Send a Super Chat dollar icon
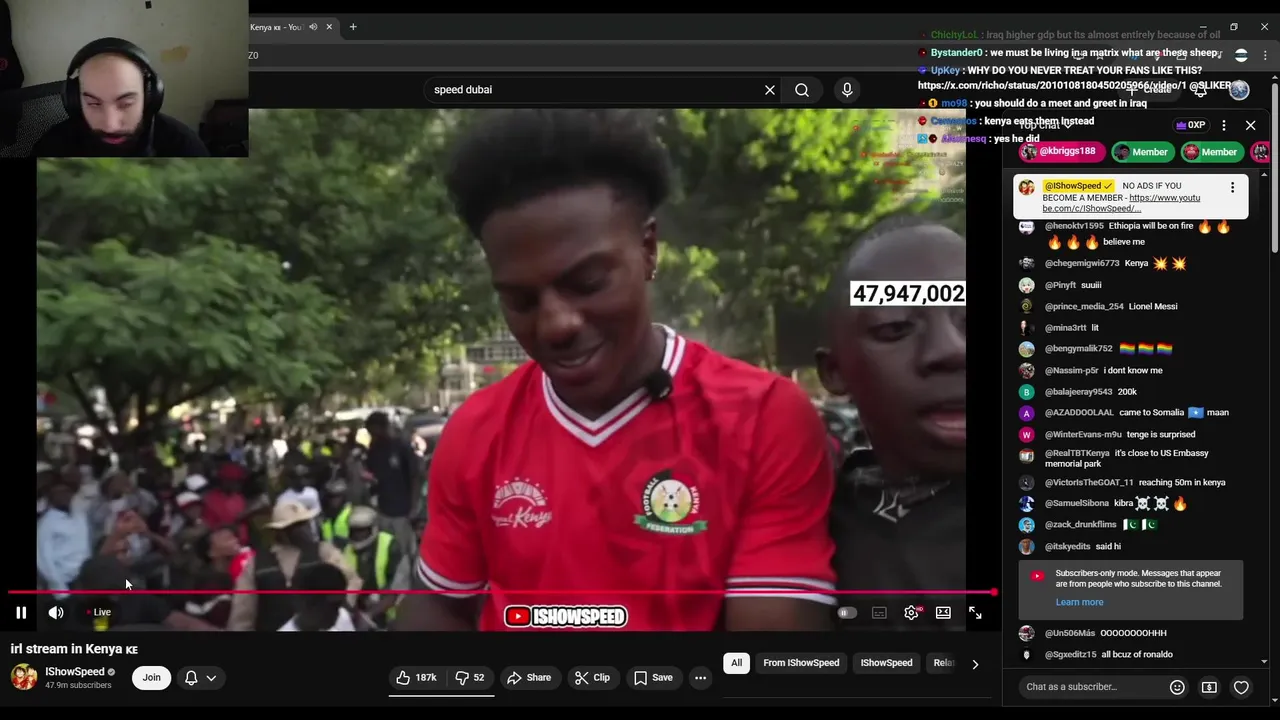The height and width of the screenshot is (720, 1280). point(1209,687)
